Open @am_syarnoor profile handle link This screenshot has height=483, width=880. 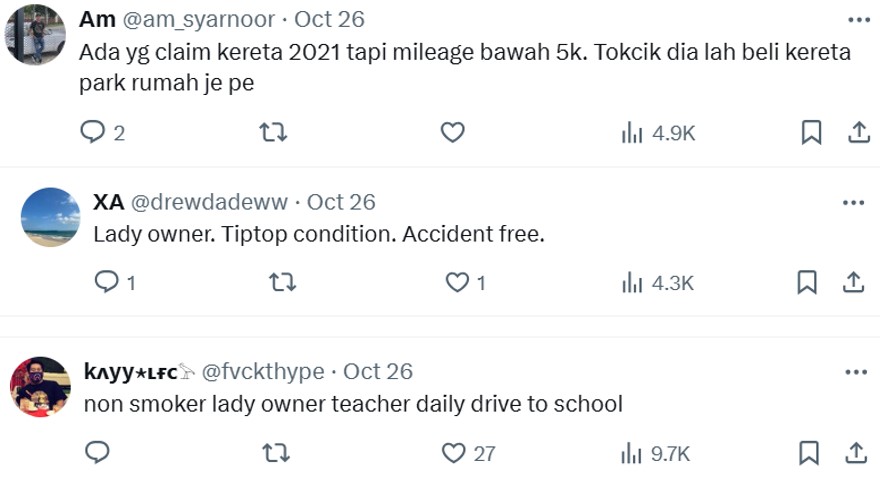pos(199,20)
